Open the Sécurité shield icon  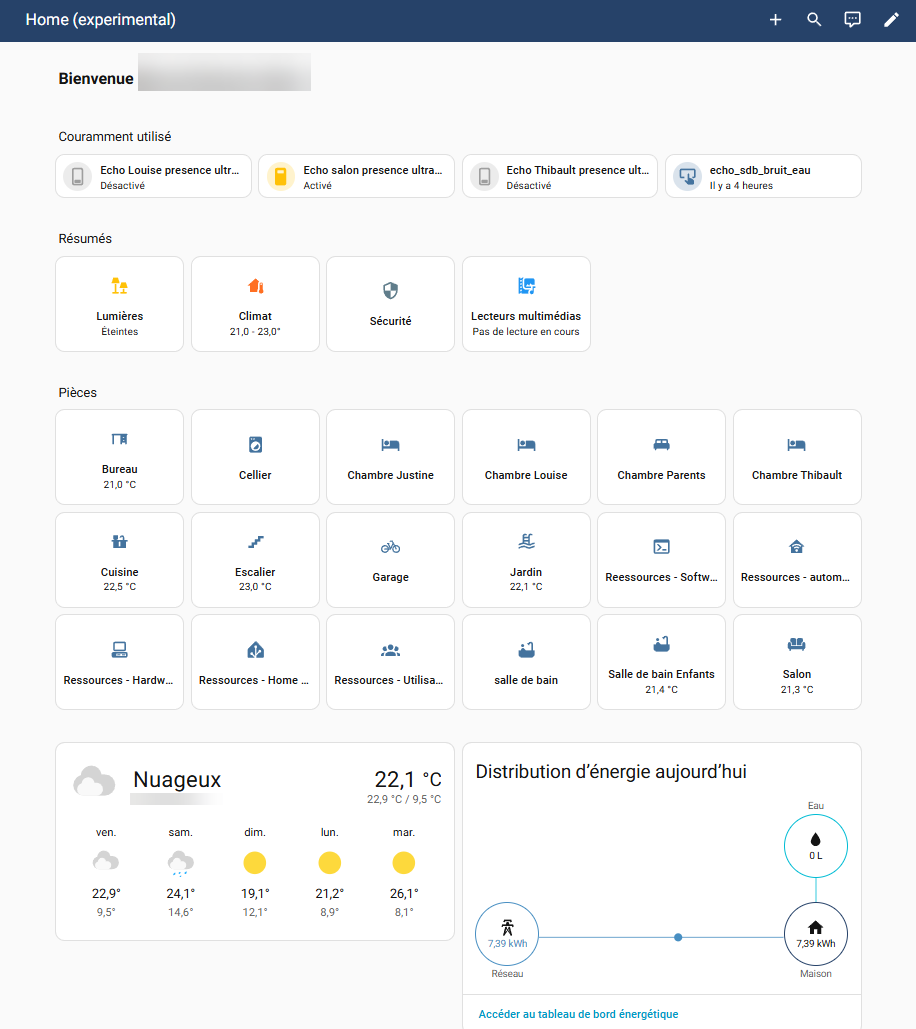(390, 291)
